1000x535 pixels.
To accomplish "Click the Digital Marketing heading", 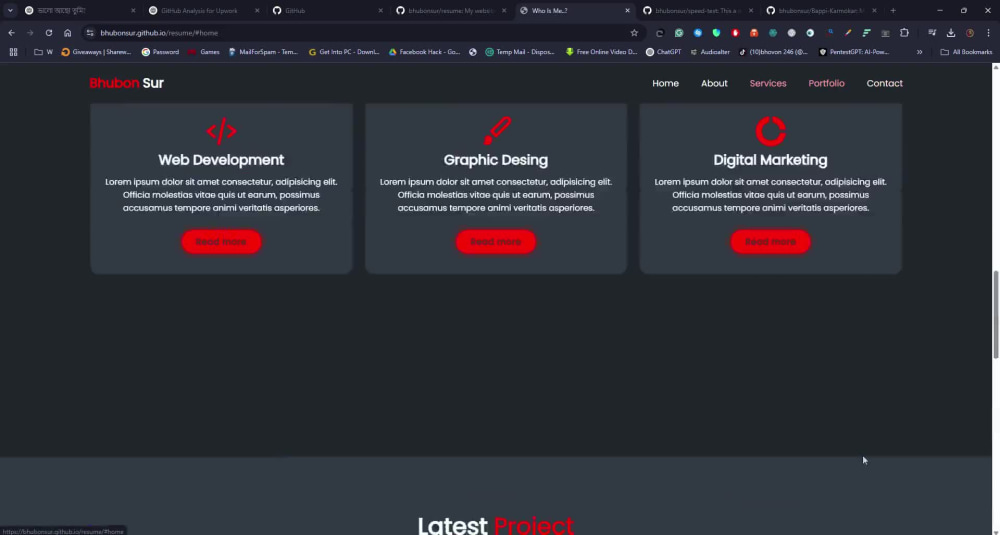I will pyautogui.click(x=770, y=160).
